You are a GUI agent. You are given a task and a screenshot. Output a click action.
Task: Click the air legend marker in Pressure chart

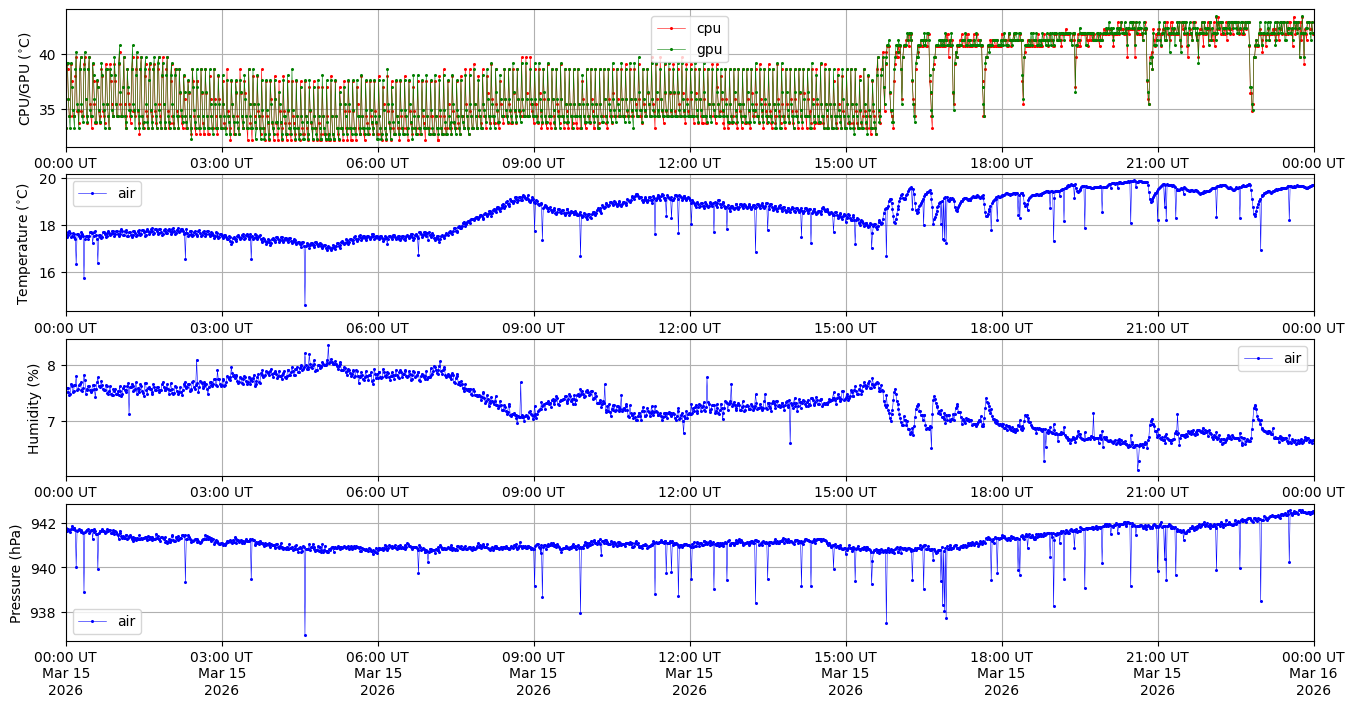[93, 621]
